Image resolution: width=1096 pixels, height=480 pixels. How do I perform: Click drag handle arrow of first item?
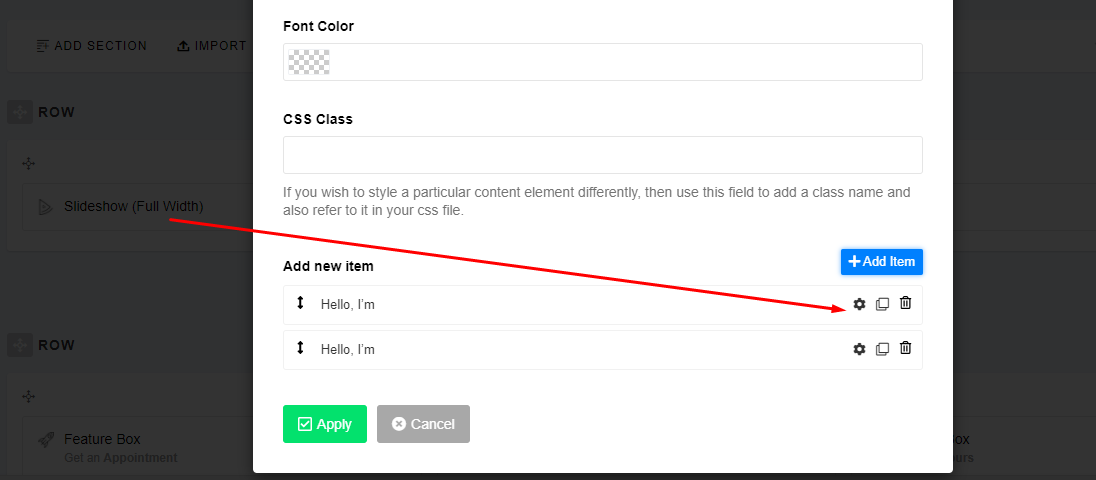300,303
